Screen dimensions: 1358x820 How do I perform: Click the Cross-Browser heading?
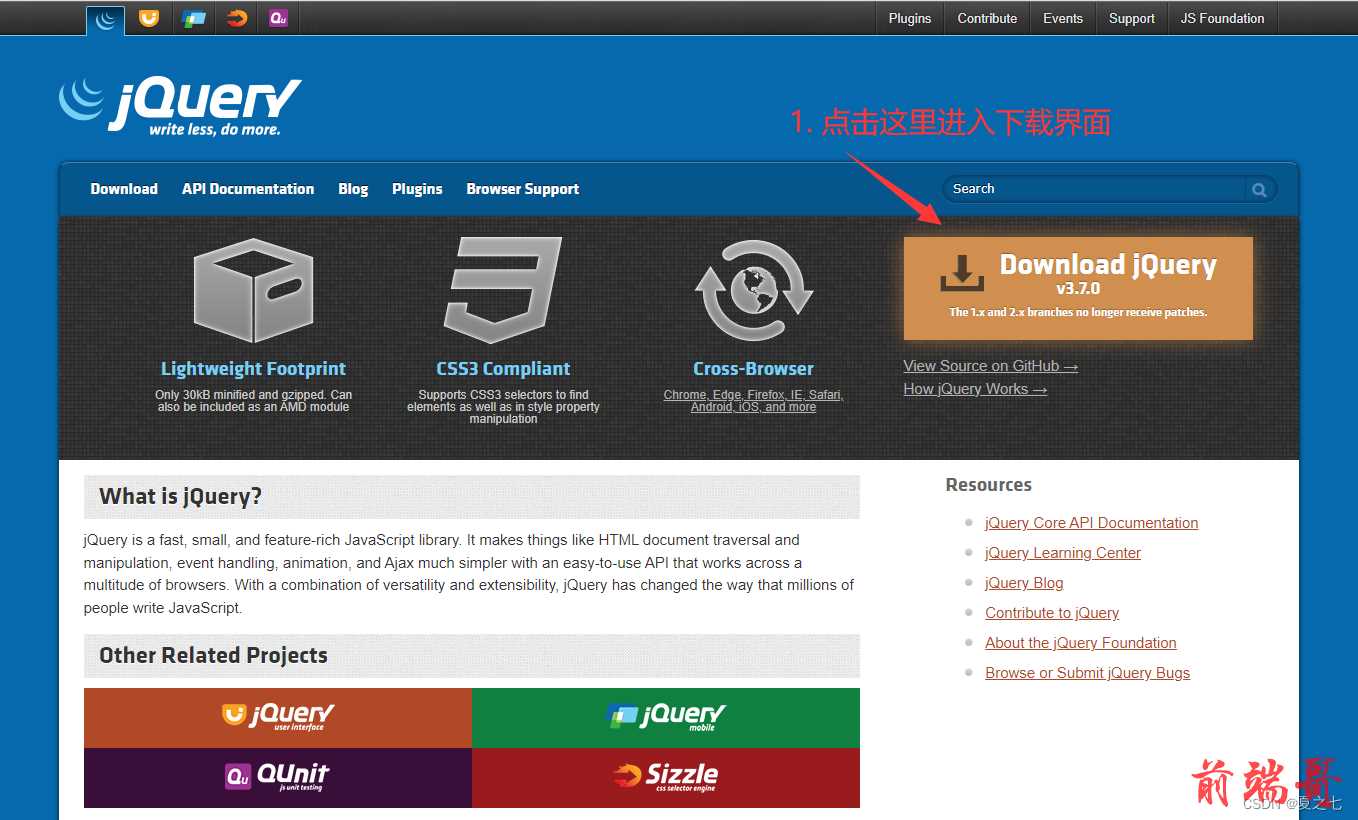[x=753, y=369]
